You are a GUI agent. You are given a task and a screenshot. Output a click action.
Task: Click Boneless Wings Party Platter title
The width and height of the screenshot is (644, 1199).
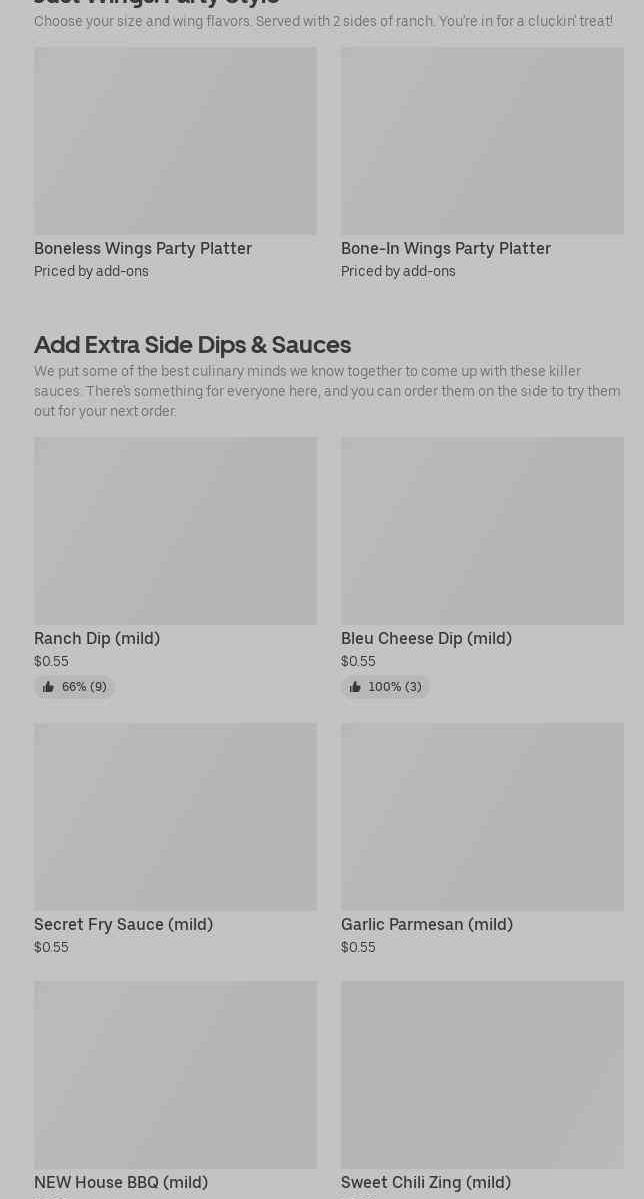tap(143, 248)
